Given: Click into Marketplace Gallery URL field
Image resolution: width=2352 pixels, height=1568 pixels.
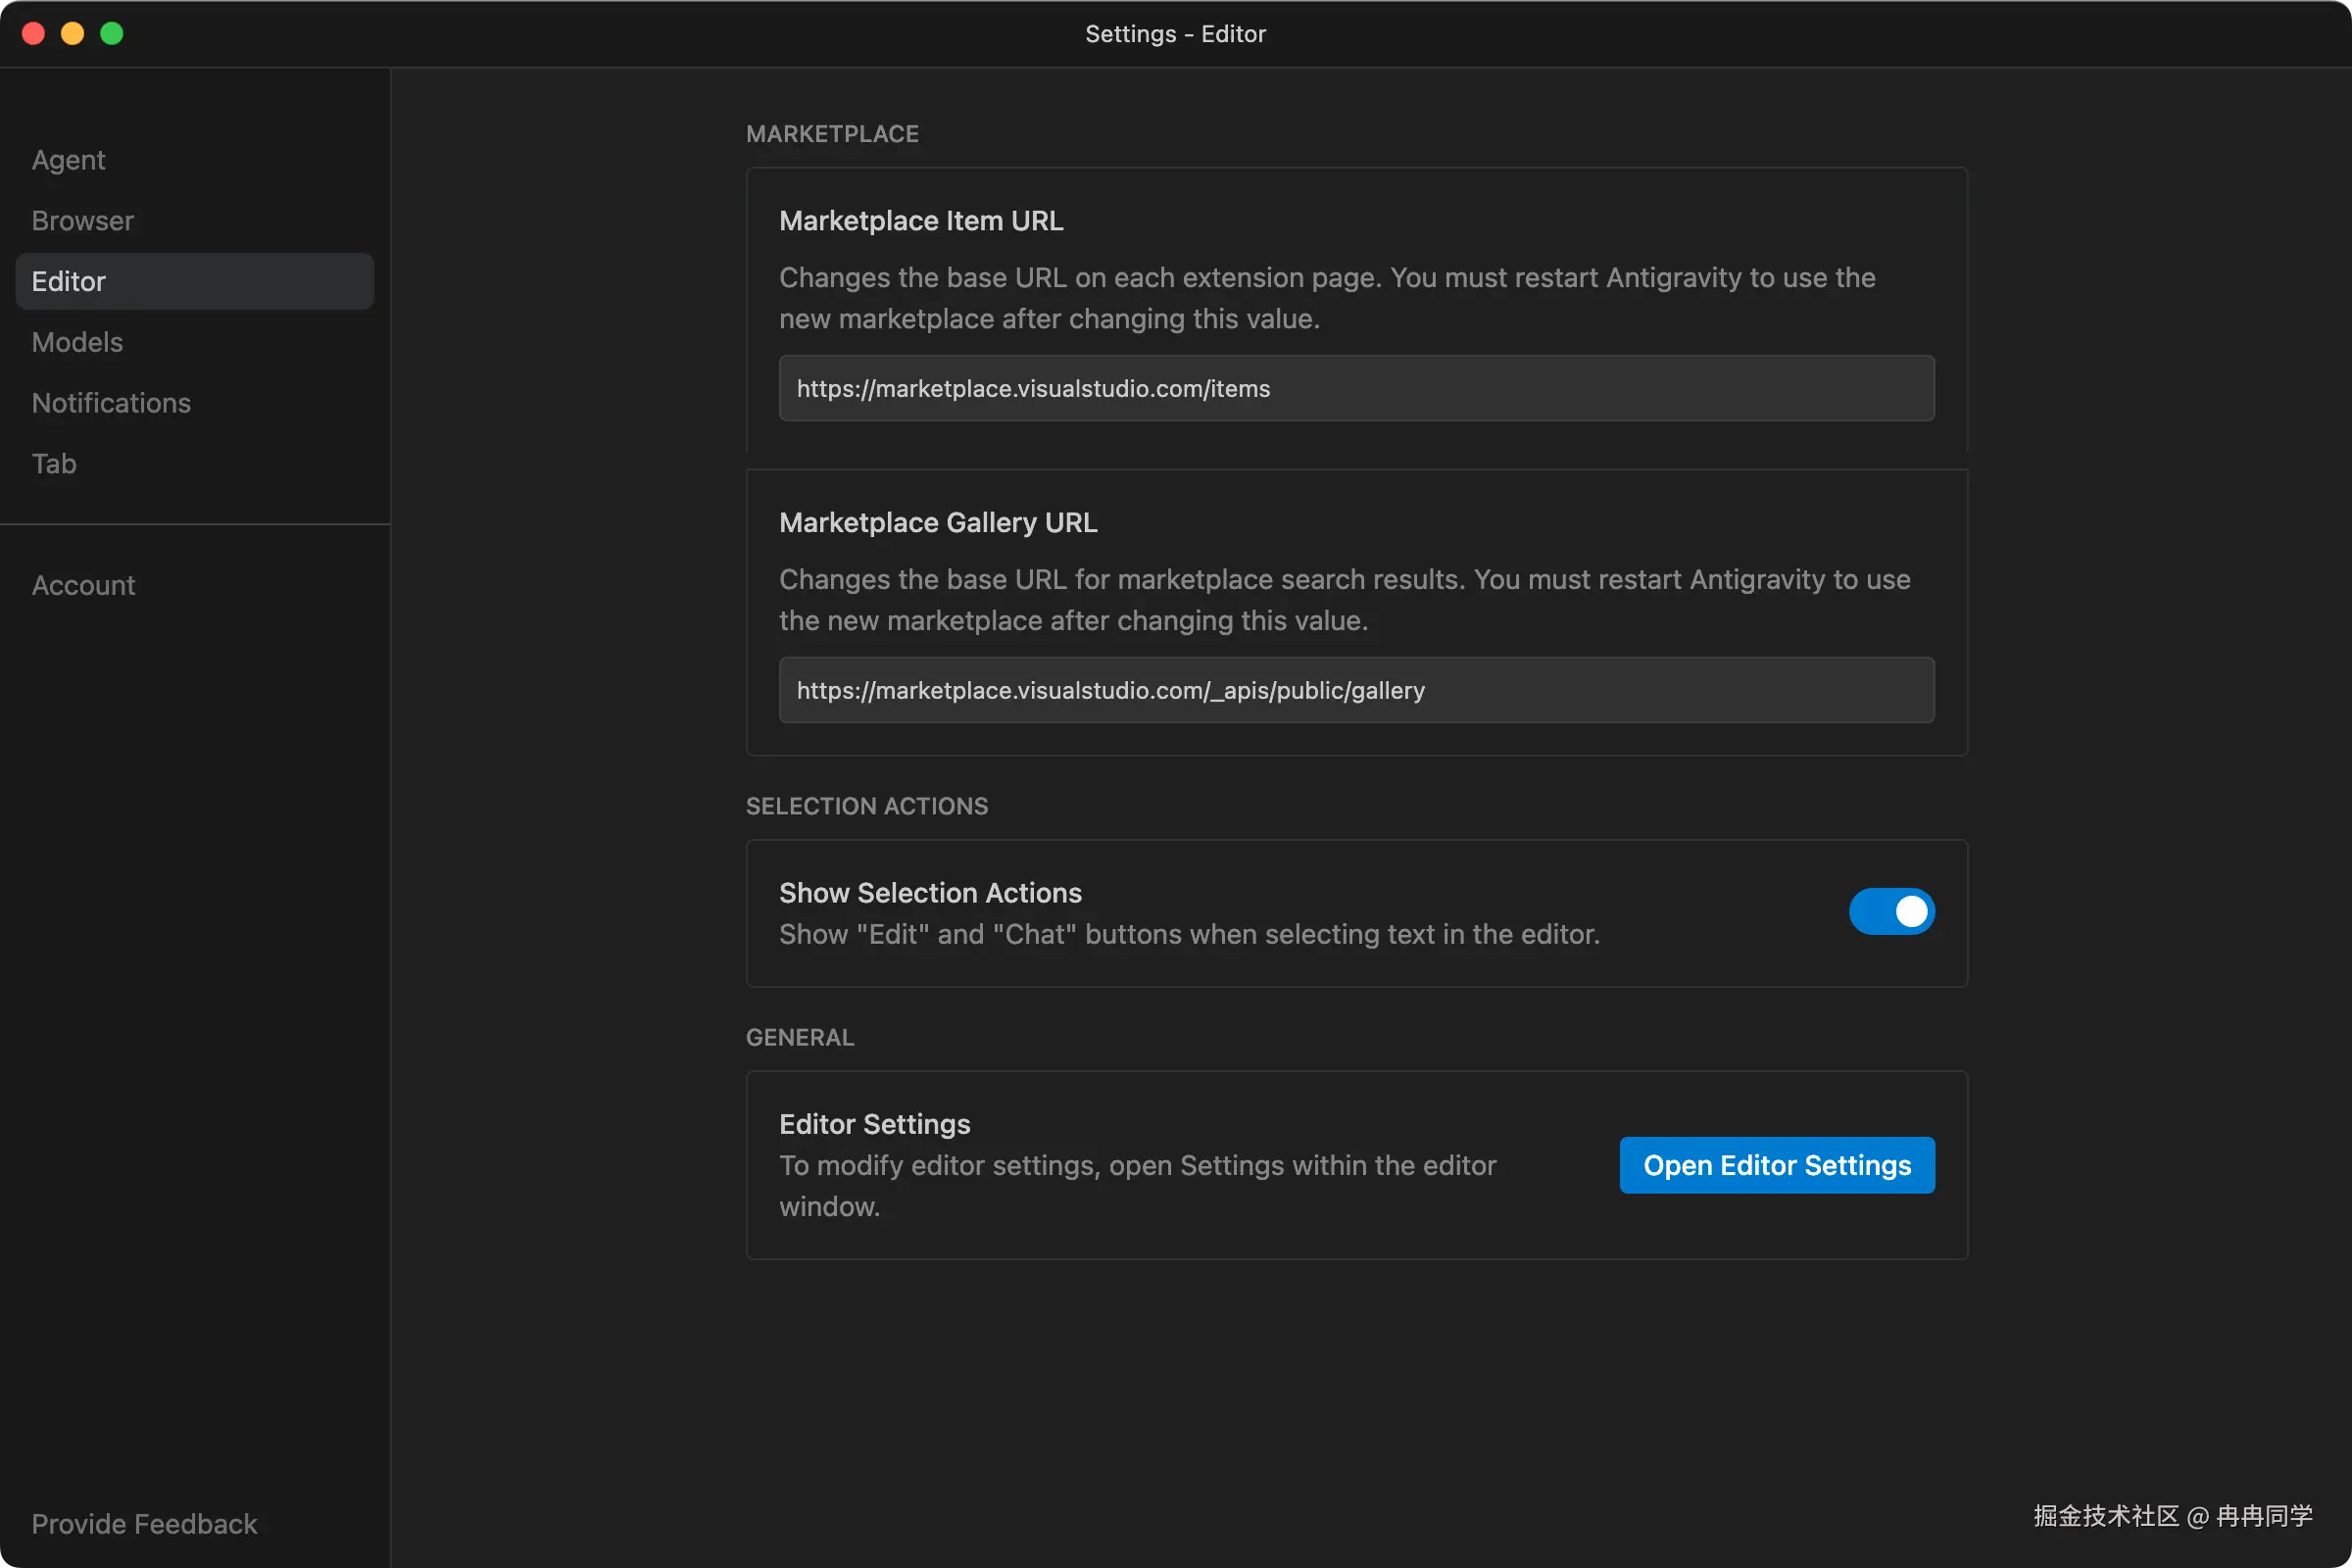Looking at the screenshot, I should click(1356, 691).
